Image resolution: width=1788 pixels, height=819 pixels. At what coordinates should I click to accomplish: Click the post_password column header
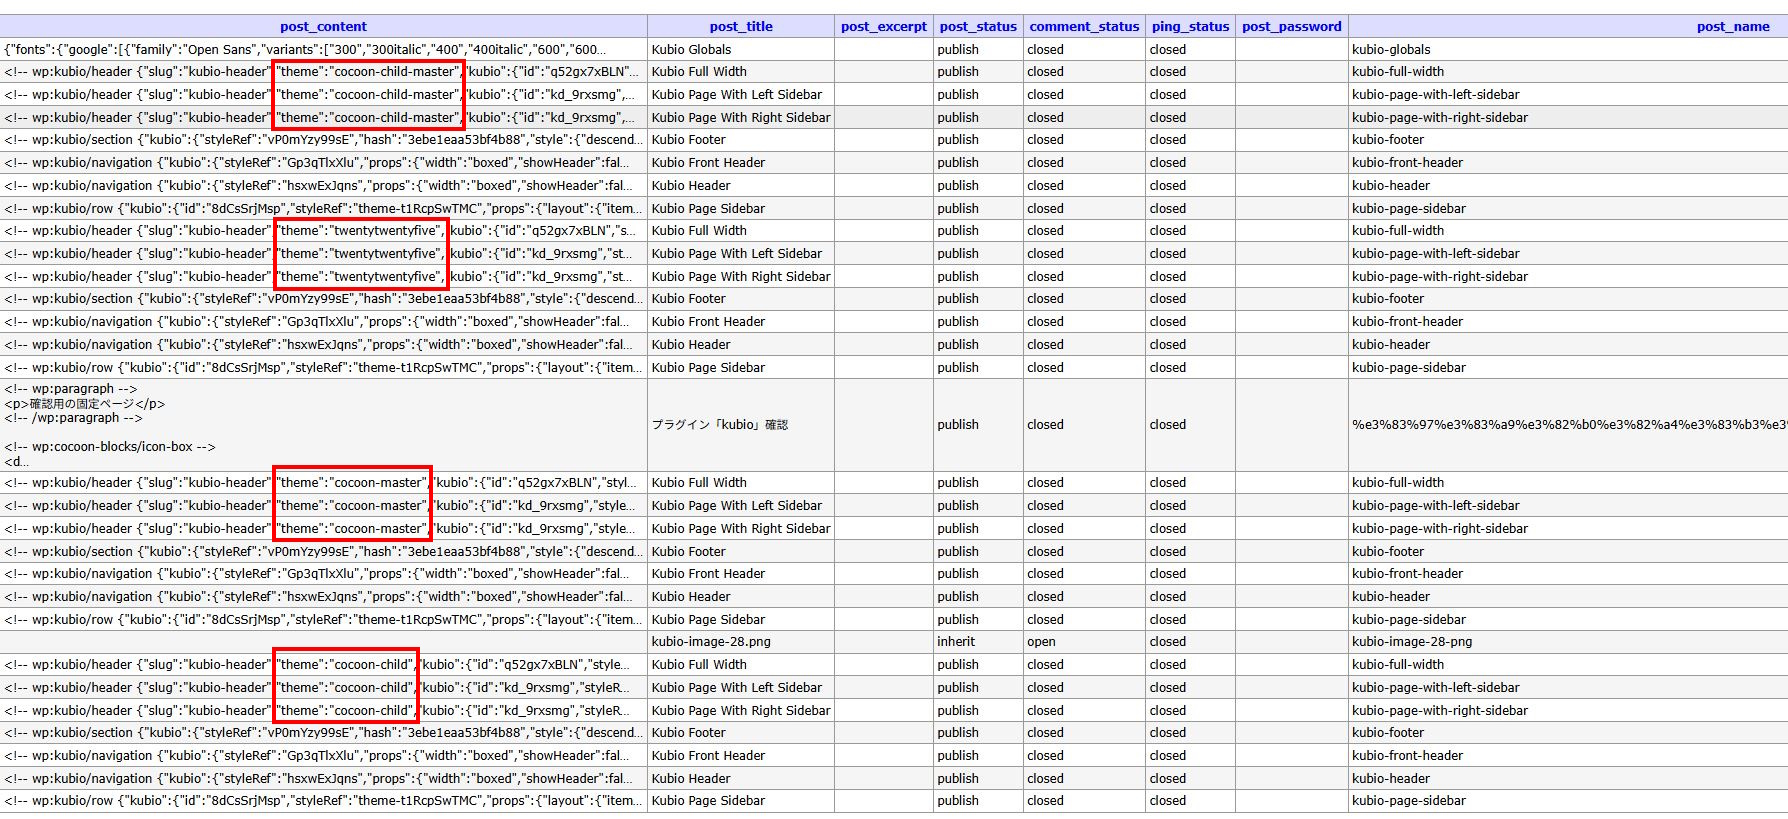tap(1291, 27)
